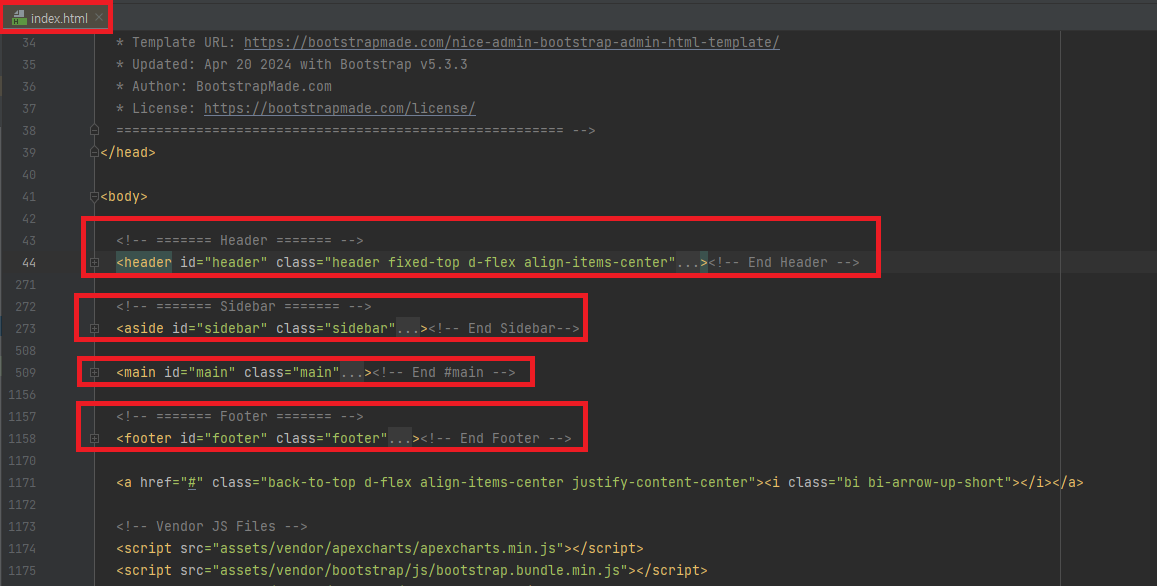This screenshot has height=586, width=1157.
Task: Collapse the body tag fold on line 41
Action: click(x=94, y=196)
